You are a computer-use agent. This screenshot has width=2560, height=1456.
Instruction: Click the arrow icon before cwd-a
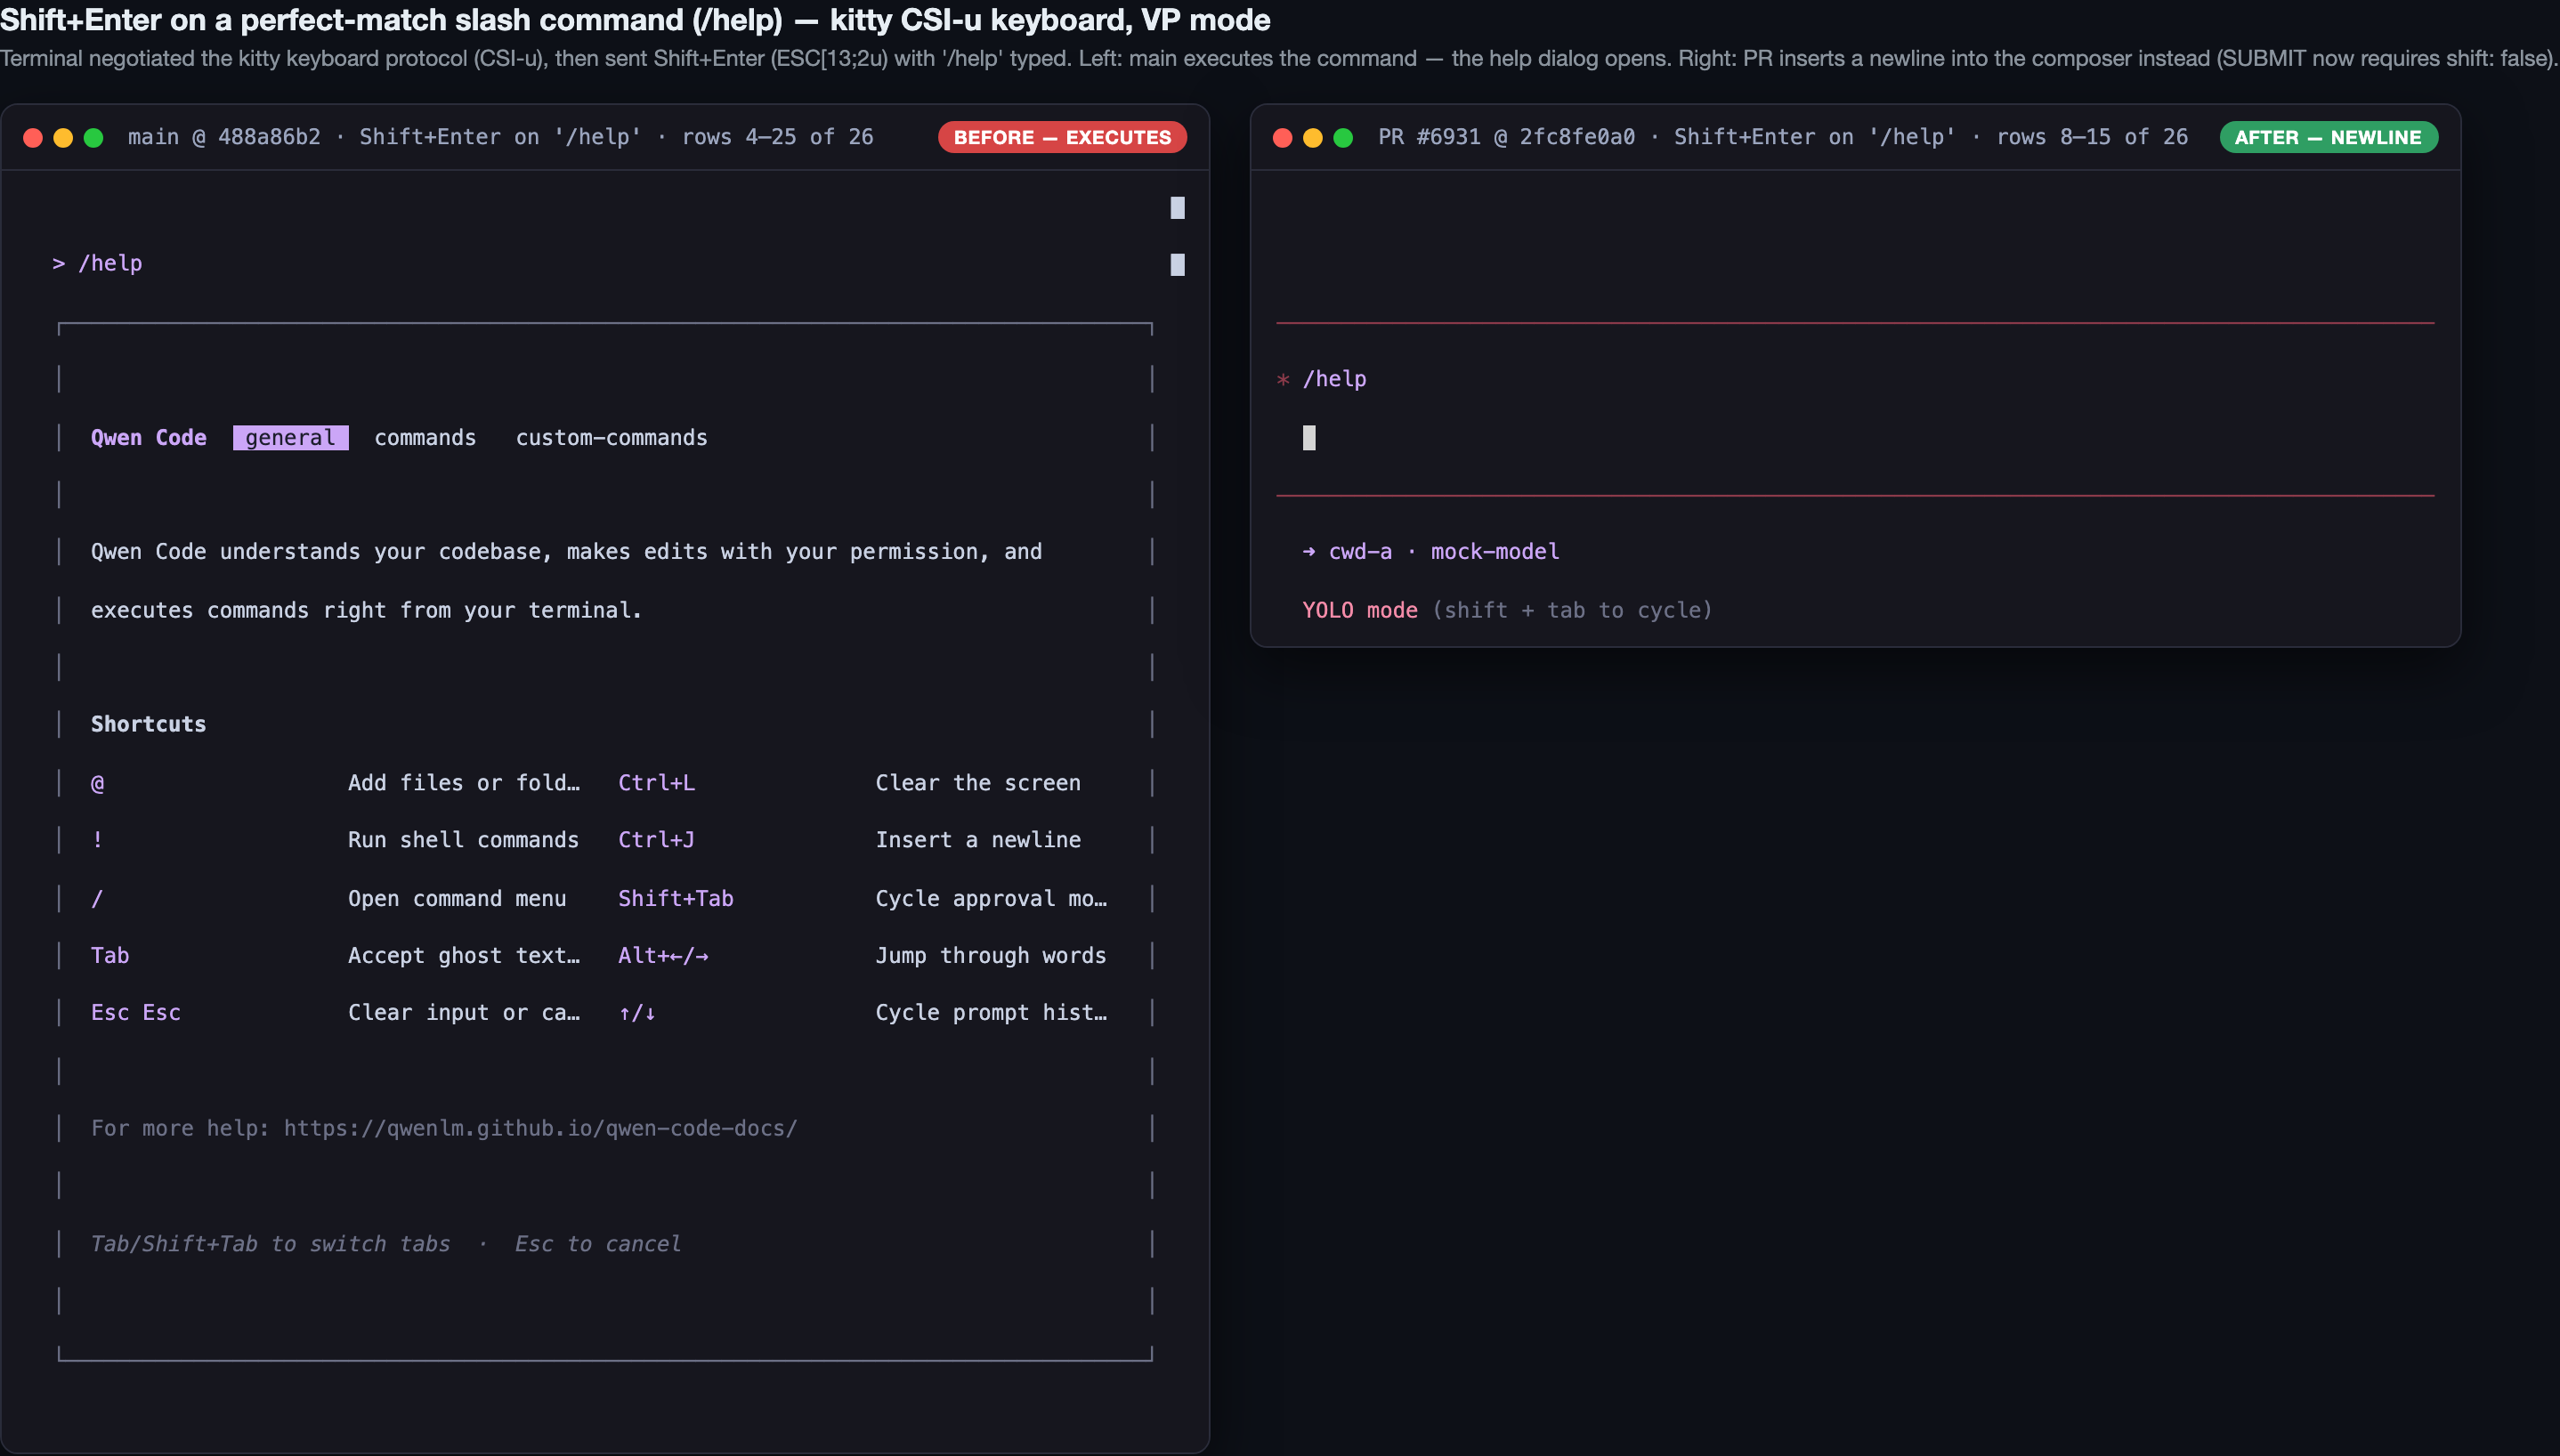pos(1309,552)
